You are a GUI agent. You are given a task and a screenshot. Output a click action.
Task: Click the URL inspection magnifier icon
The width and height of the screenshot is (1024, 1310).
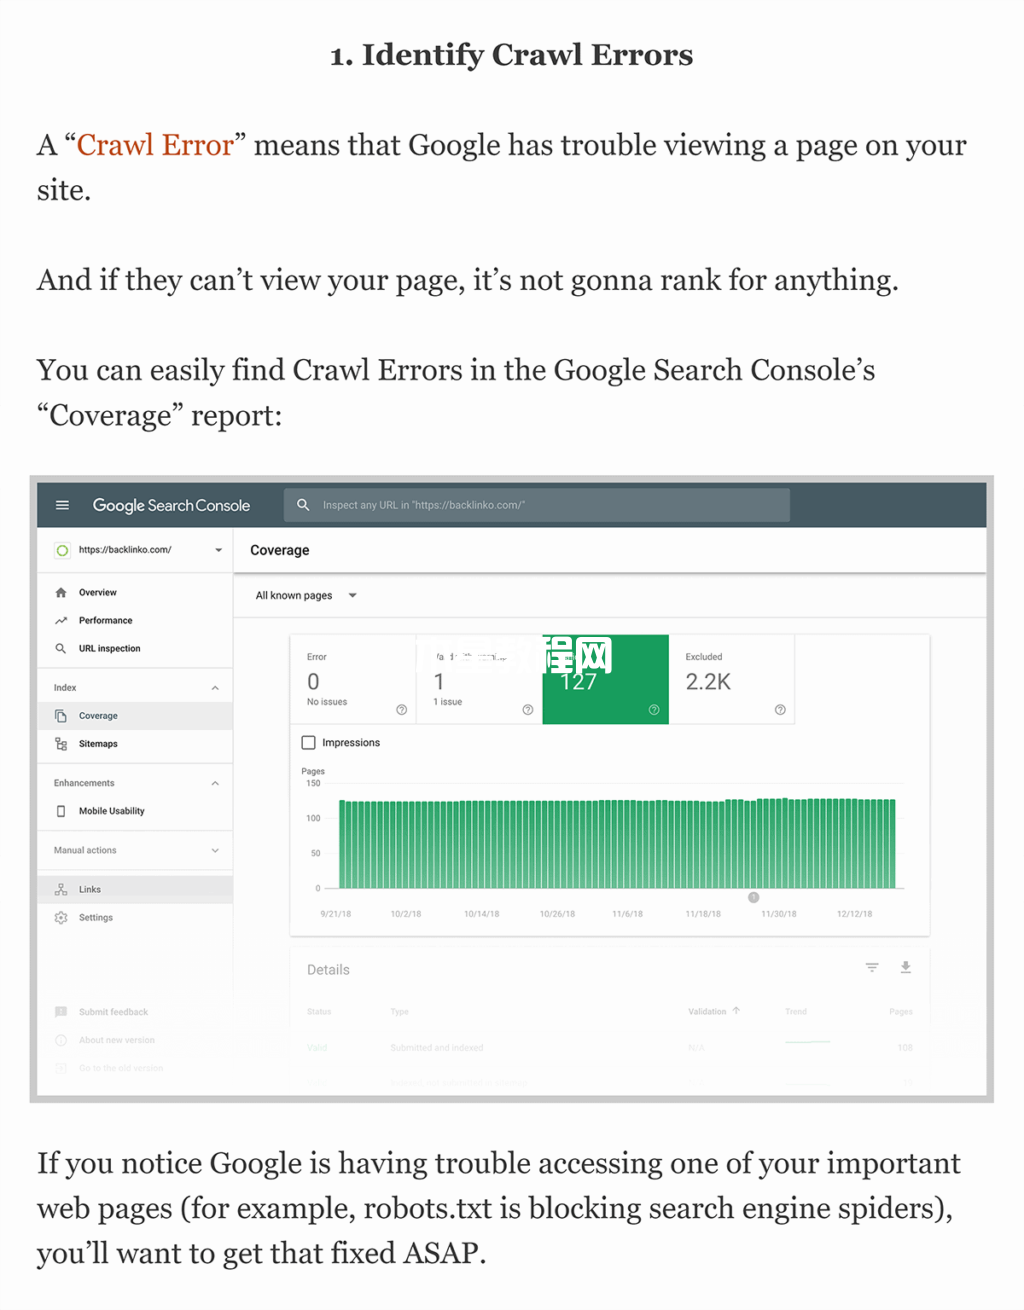61,648
